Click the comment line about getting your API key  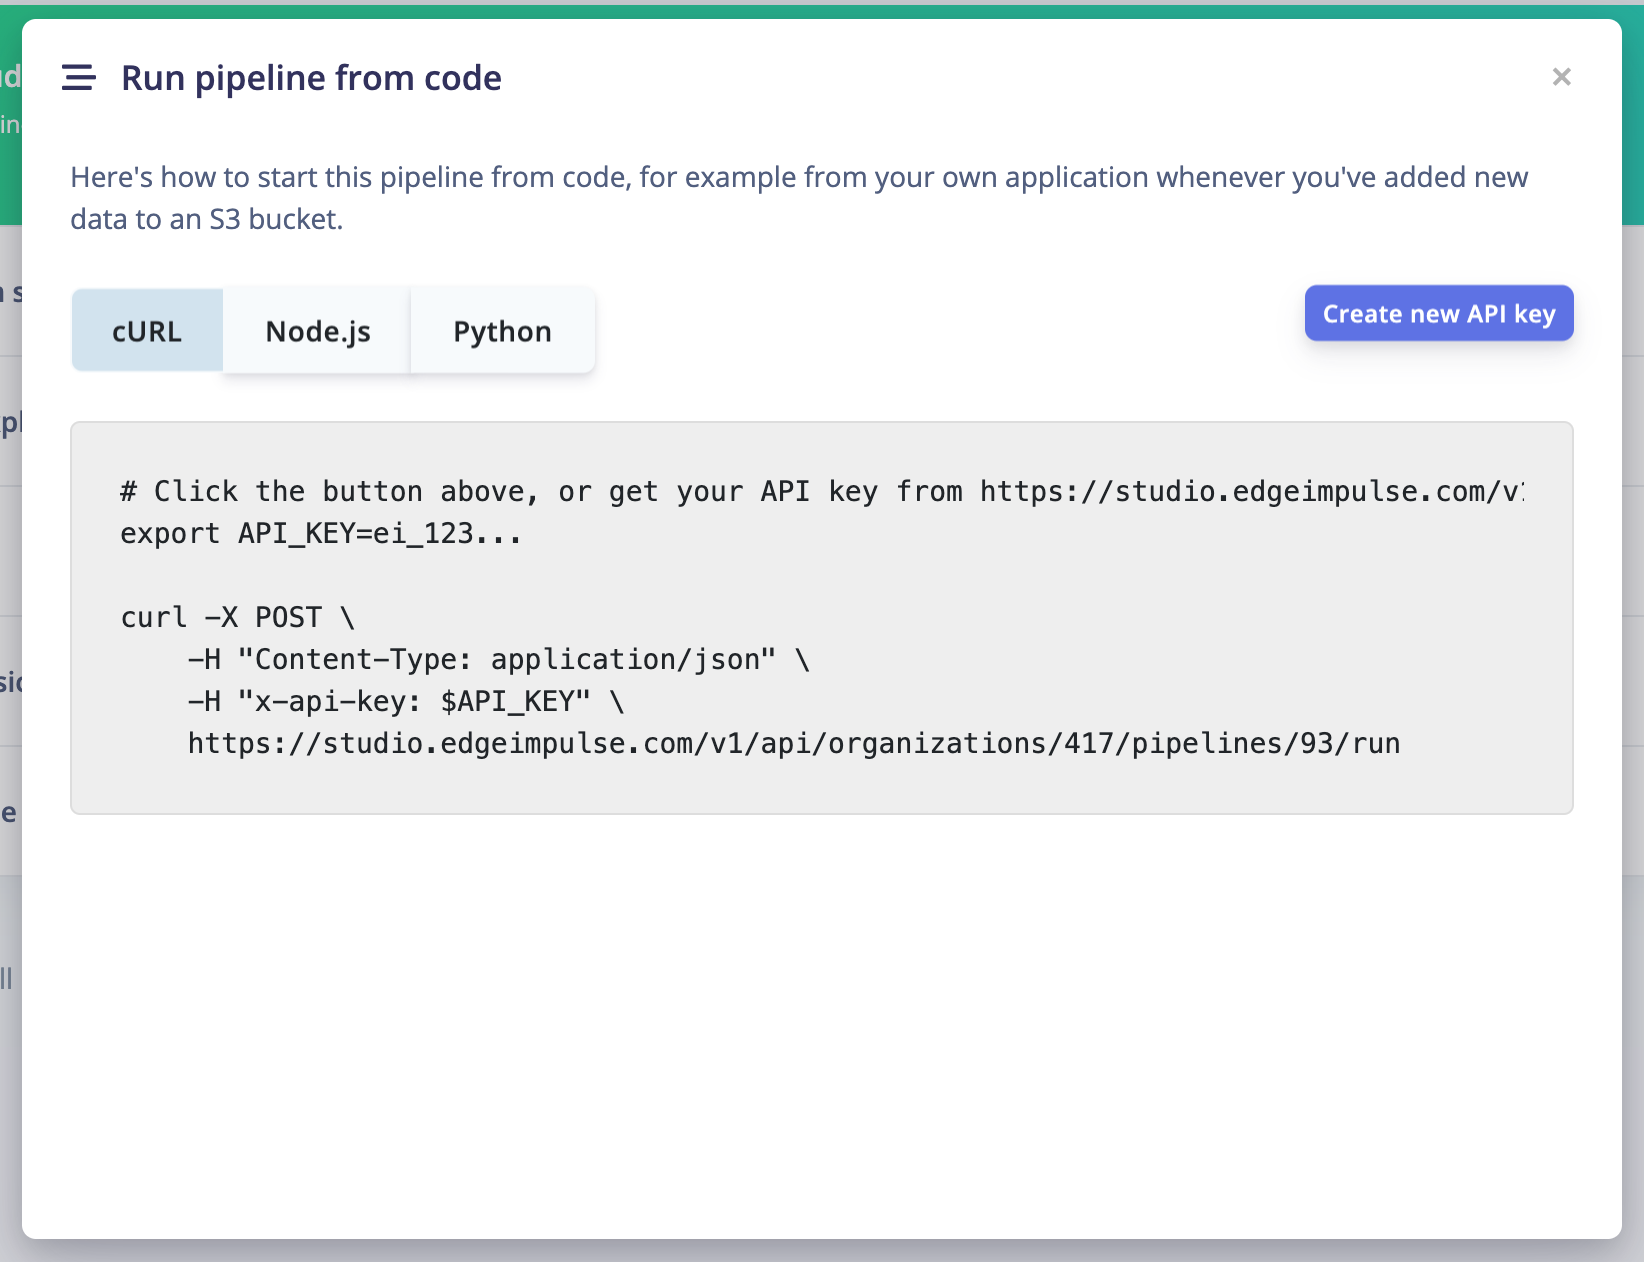(x=821, y=491)
